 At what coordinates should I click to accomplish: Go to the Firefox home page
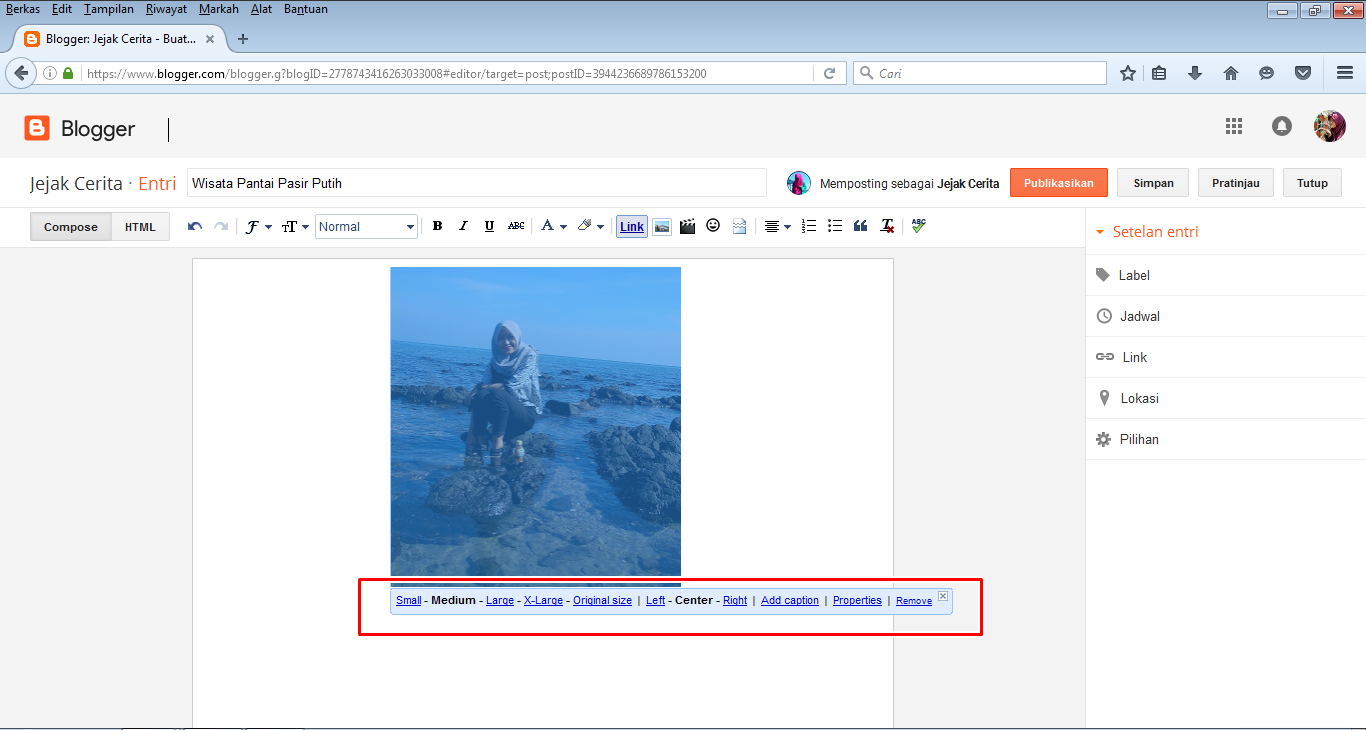tap(1231, 73)
